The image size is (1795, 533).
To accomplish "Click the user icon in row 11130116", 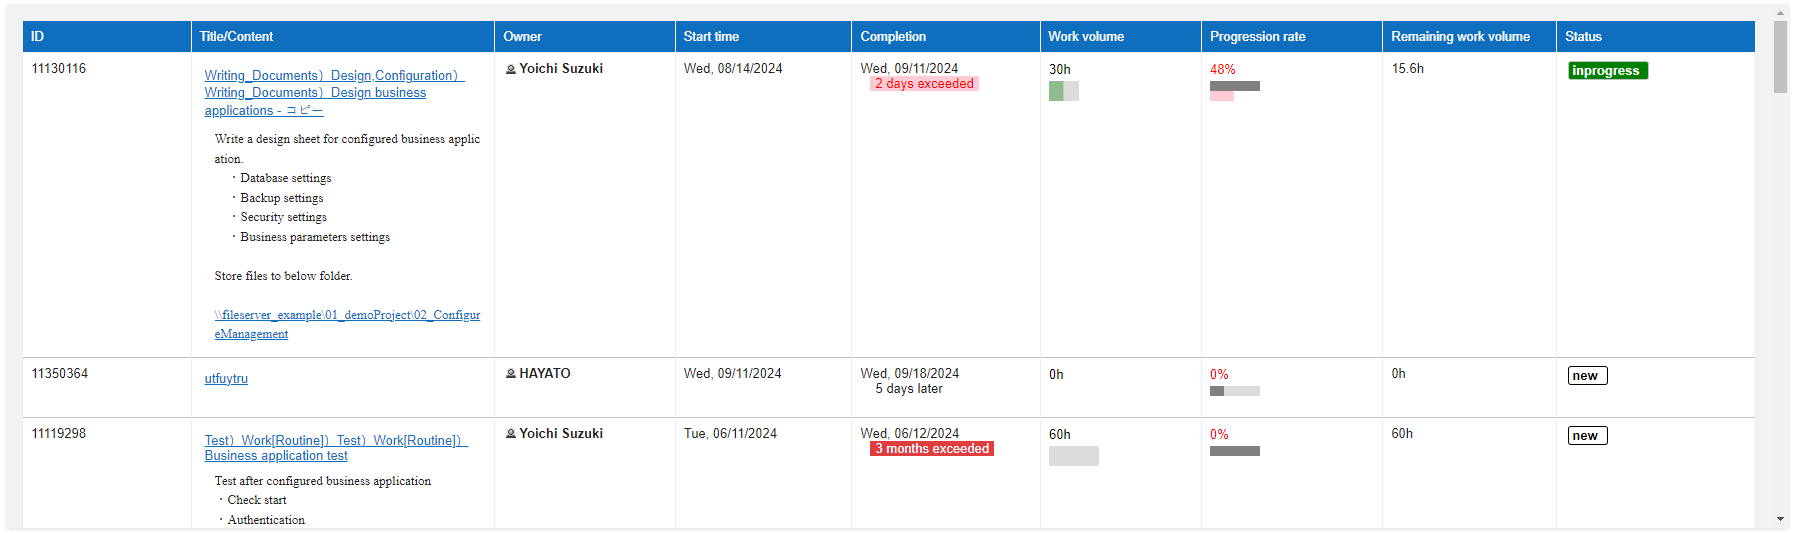I will point(511,69).
